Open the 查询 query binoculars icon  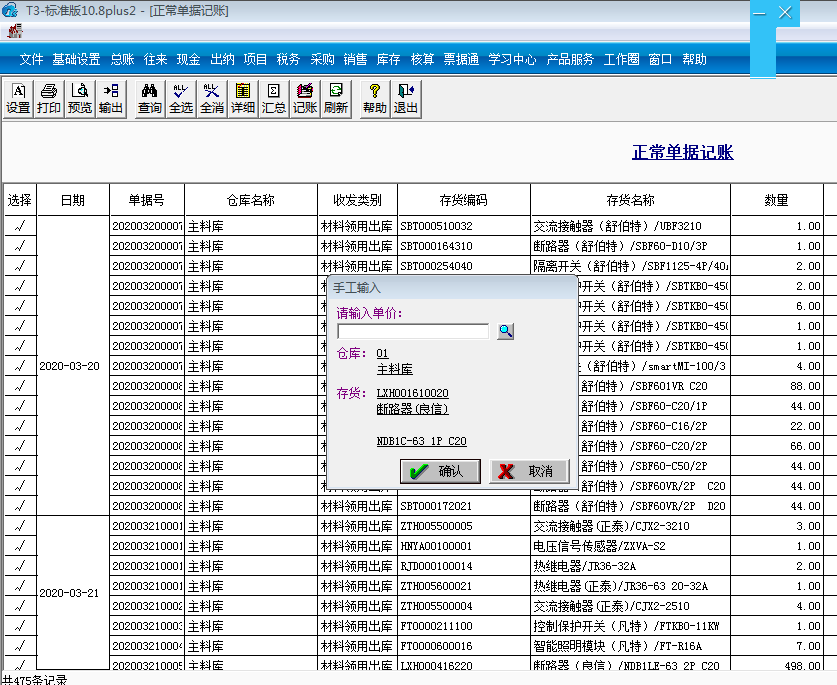point(150,99)
